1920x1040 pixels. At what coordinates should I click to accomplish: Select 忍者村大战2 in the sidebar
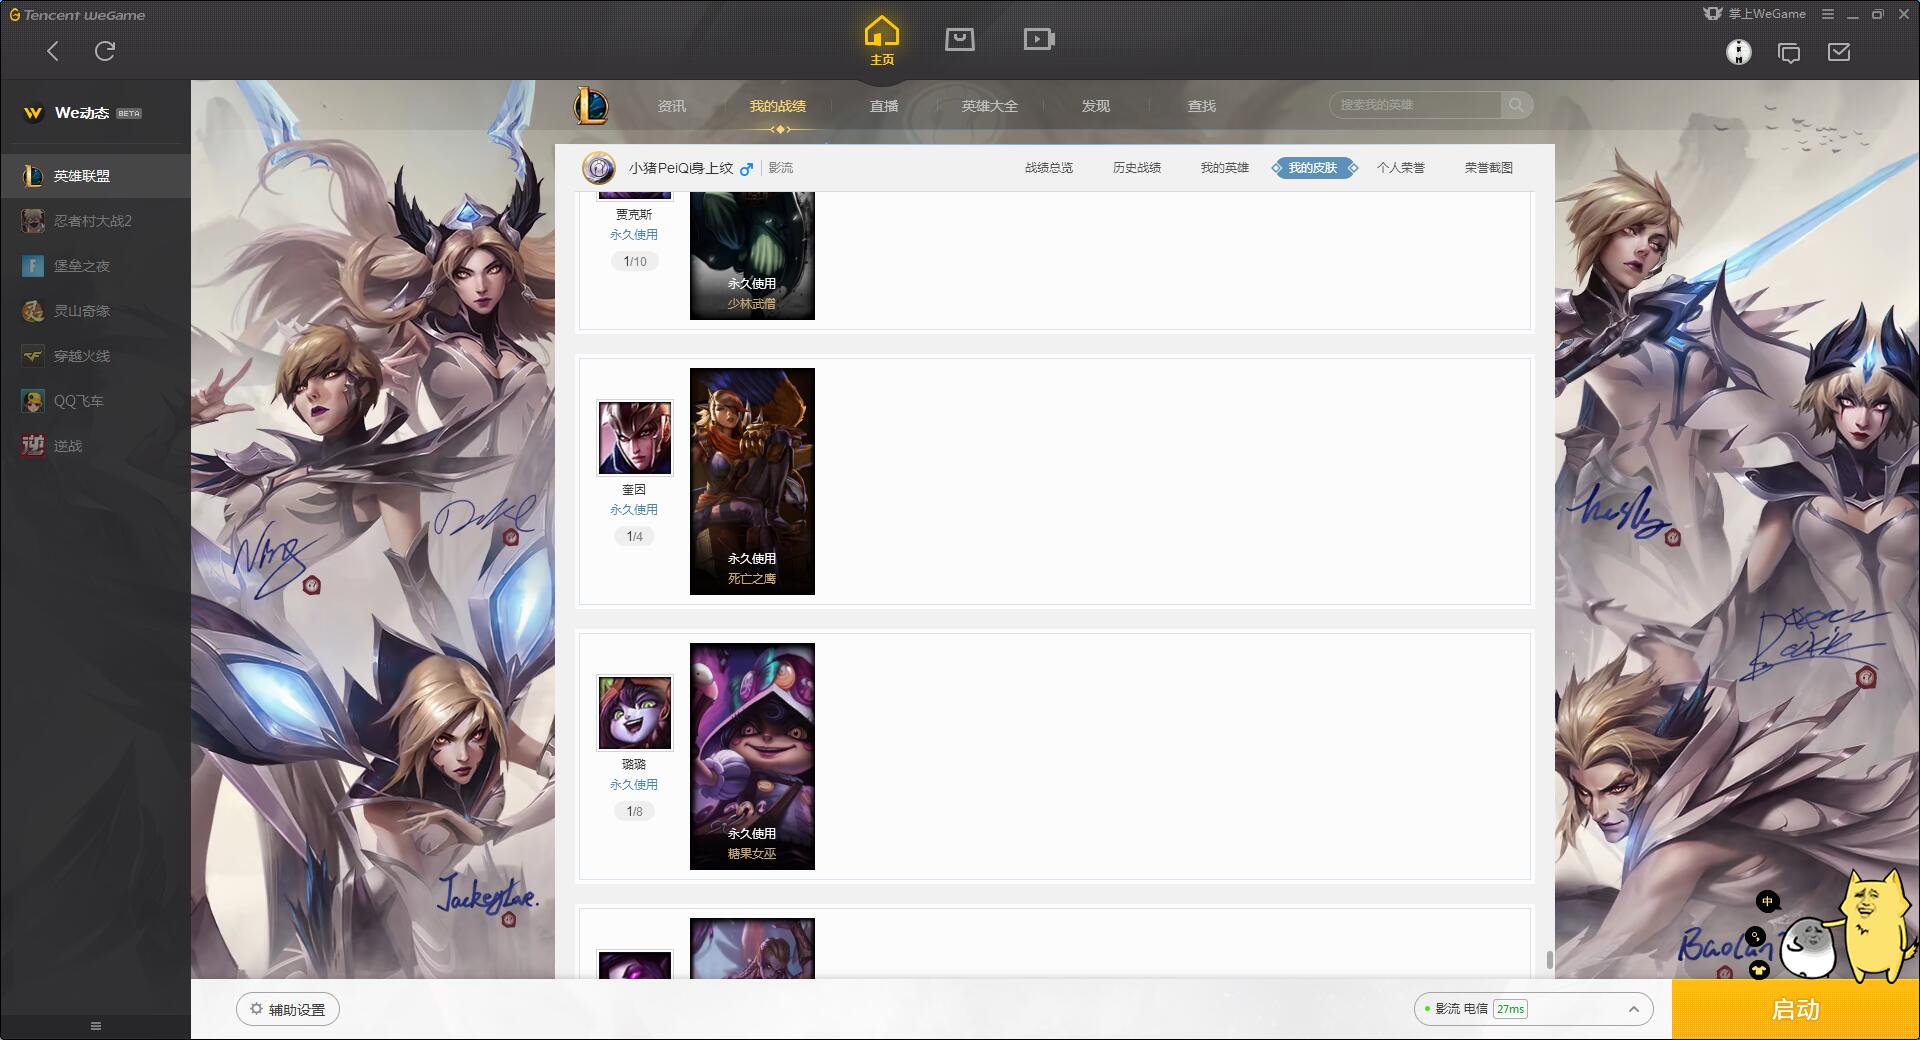95,221
